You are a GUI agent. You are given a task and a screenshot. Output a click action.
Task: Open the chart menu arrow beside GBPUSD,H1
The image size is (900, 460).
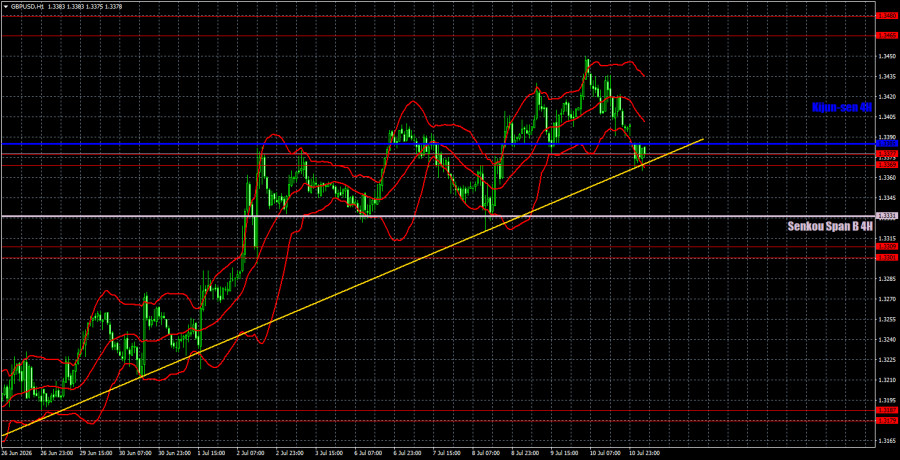point(6,6)
